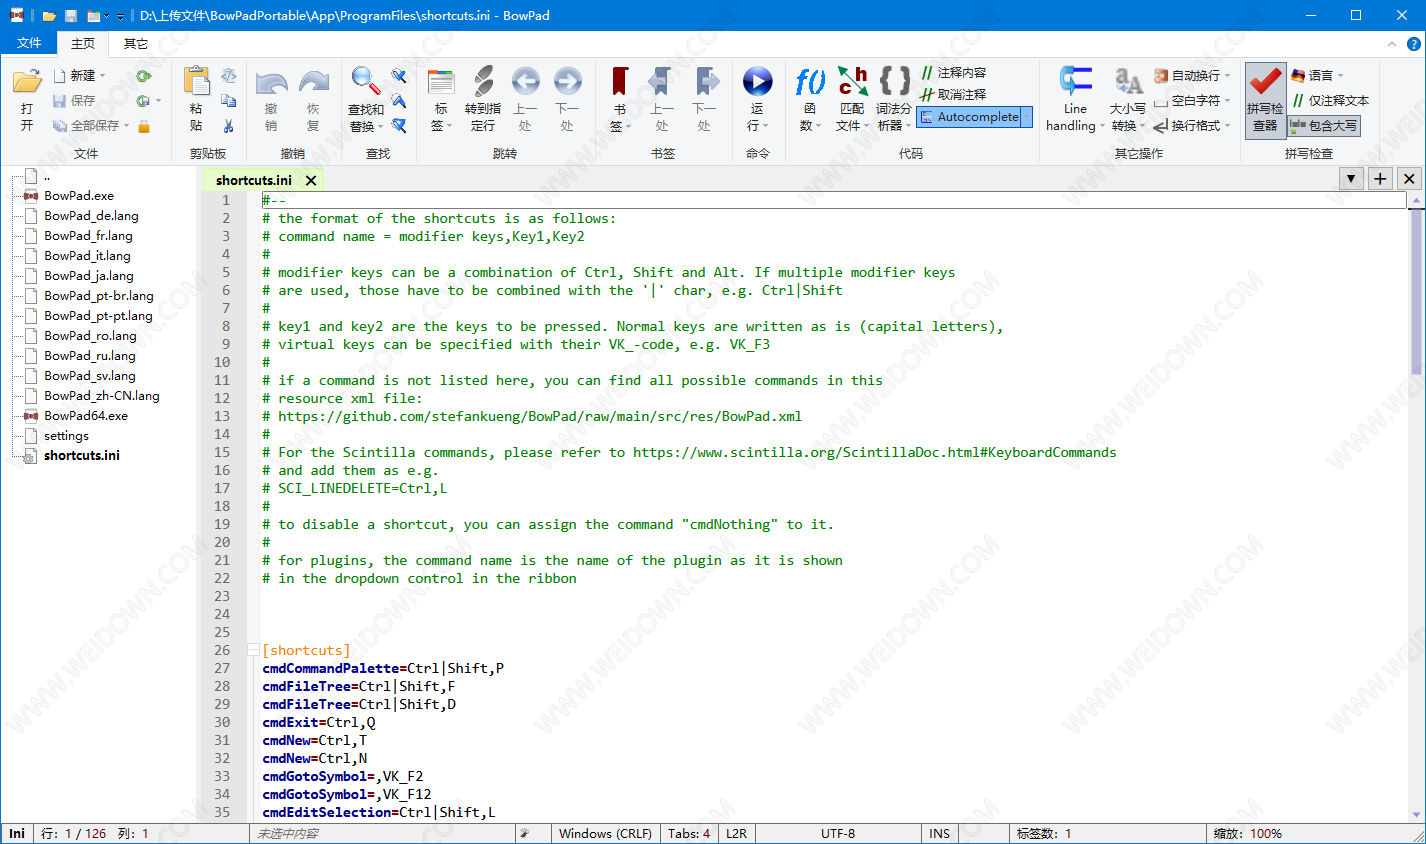The image size is (1426, 844).
Task: Toggle the 拼写检查器 spell checker button
Action: pos(1265,100)
